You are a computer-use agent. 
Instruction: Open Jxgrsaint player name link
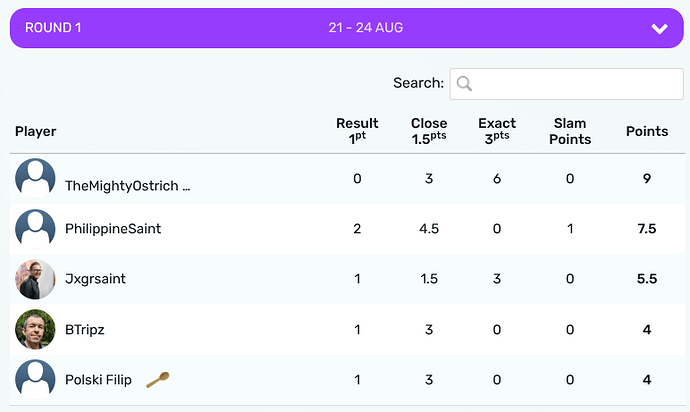tap(95, 279)
